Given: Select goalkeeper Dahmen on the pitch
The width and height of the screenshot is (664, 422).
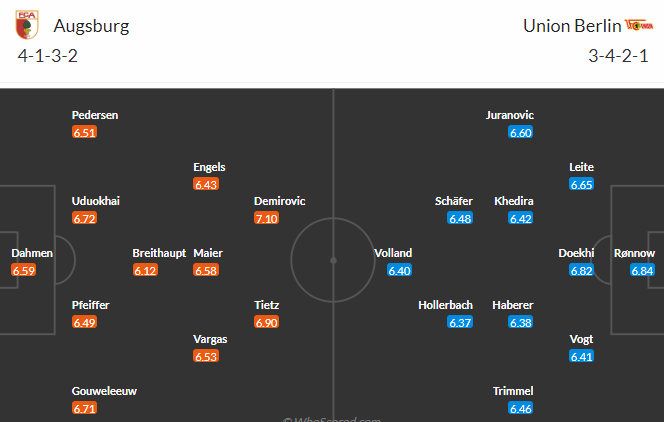Looking at the screenshot, I should coord(32,253).
